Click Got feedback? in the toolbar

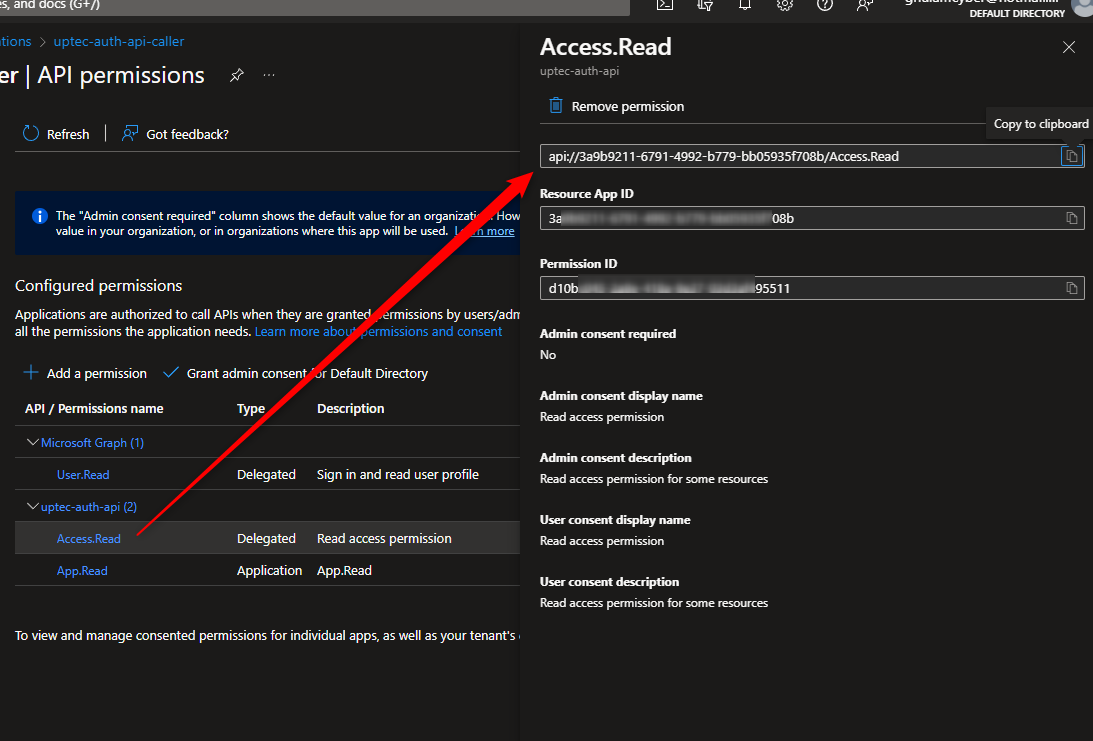tap(175, 134)
